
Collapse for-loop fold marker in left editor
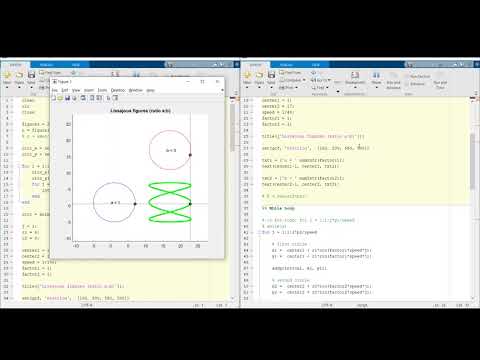pos(20,166)
